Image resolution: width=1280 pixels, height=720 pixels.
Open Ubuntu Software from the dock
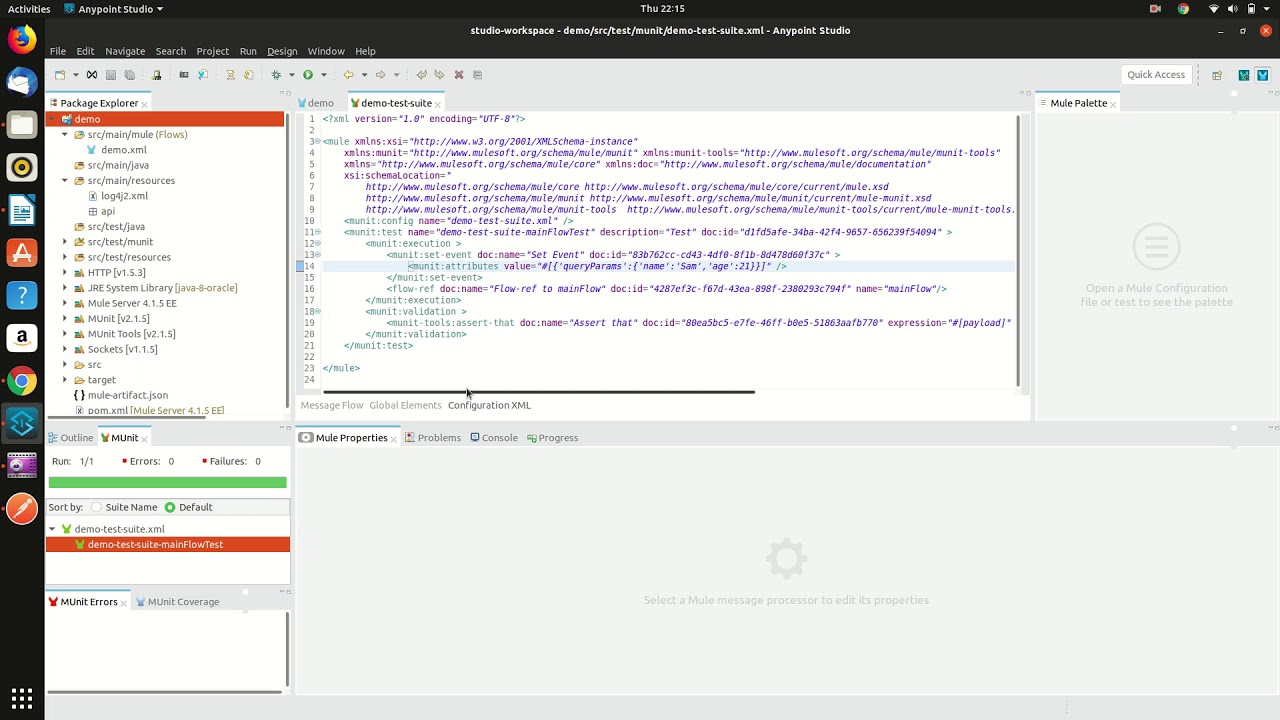(22, 253)
